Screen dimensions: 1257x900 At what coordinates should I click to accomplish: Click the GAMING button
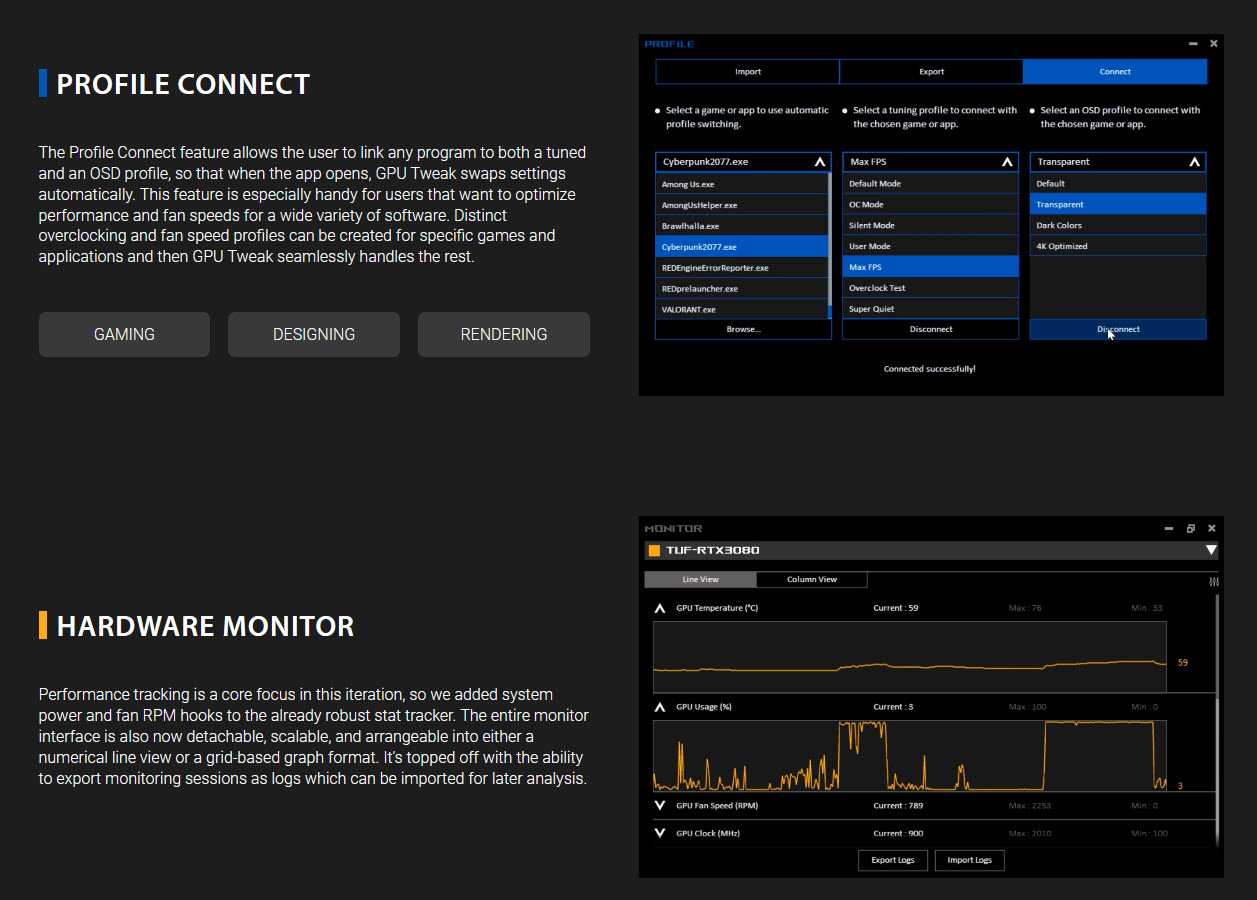click(124, 334)
